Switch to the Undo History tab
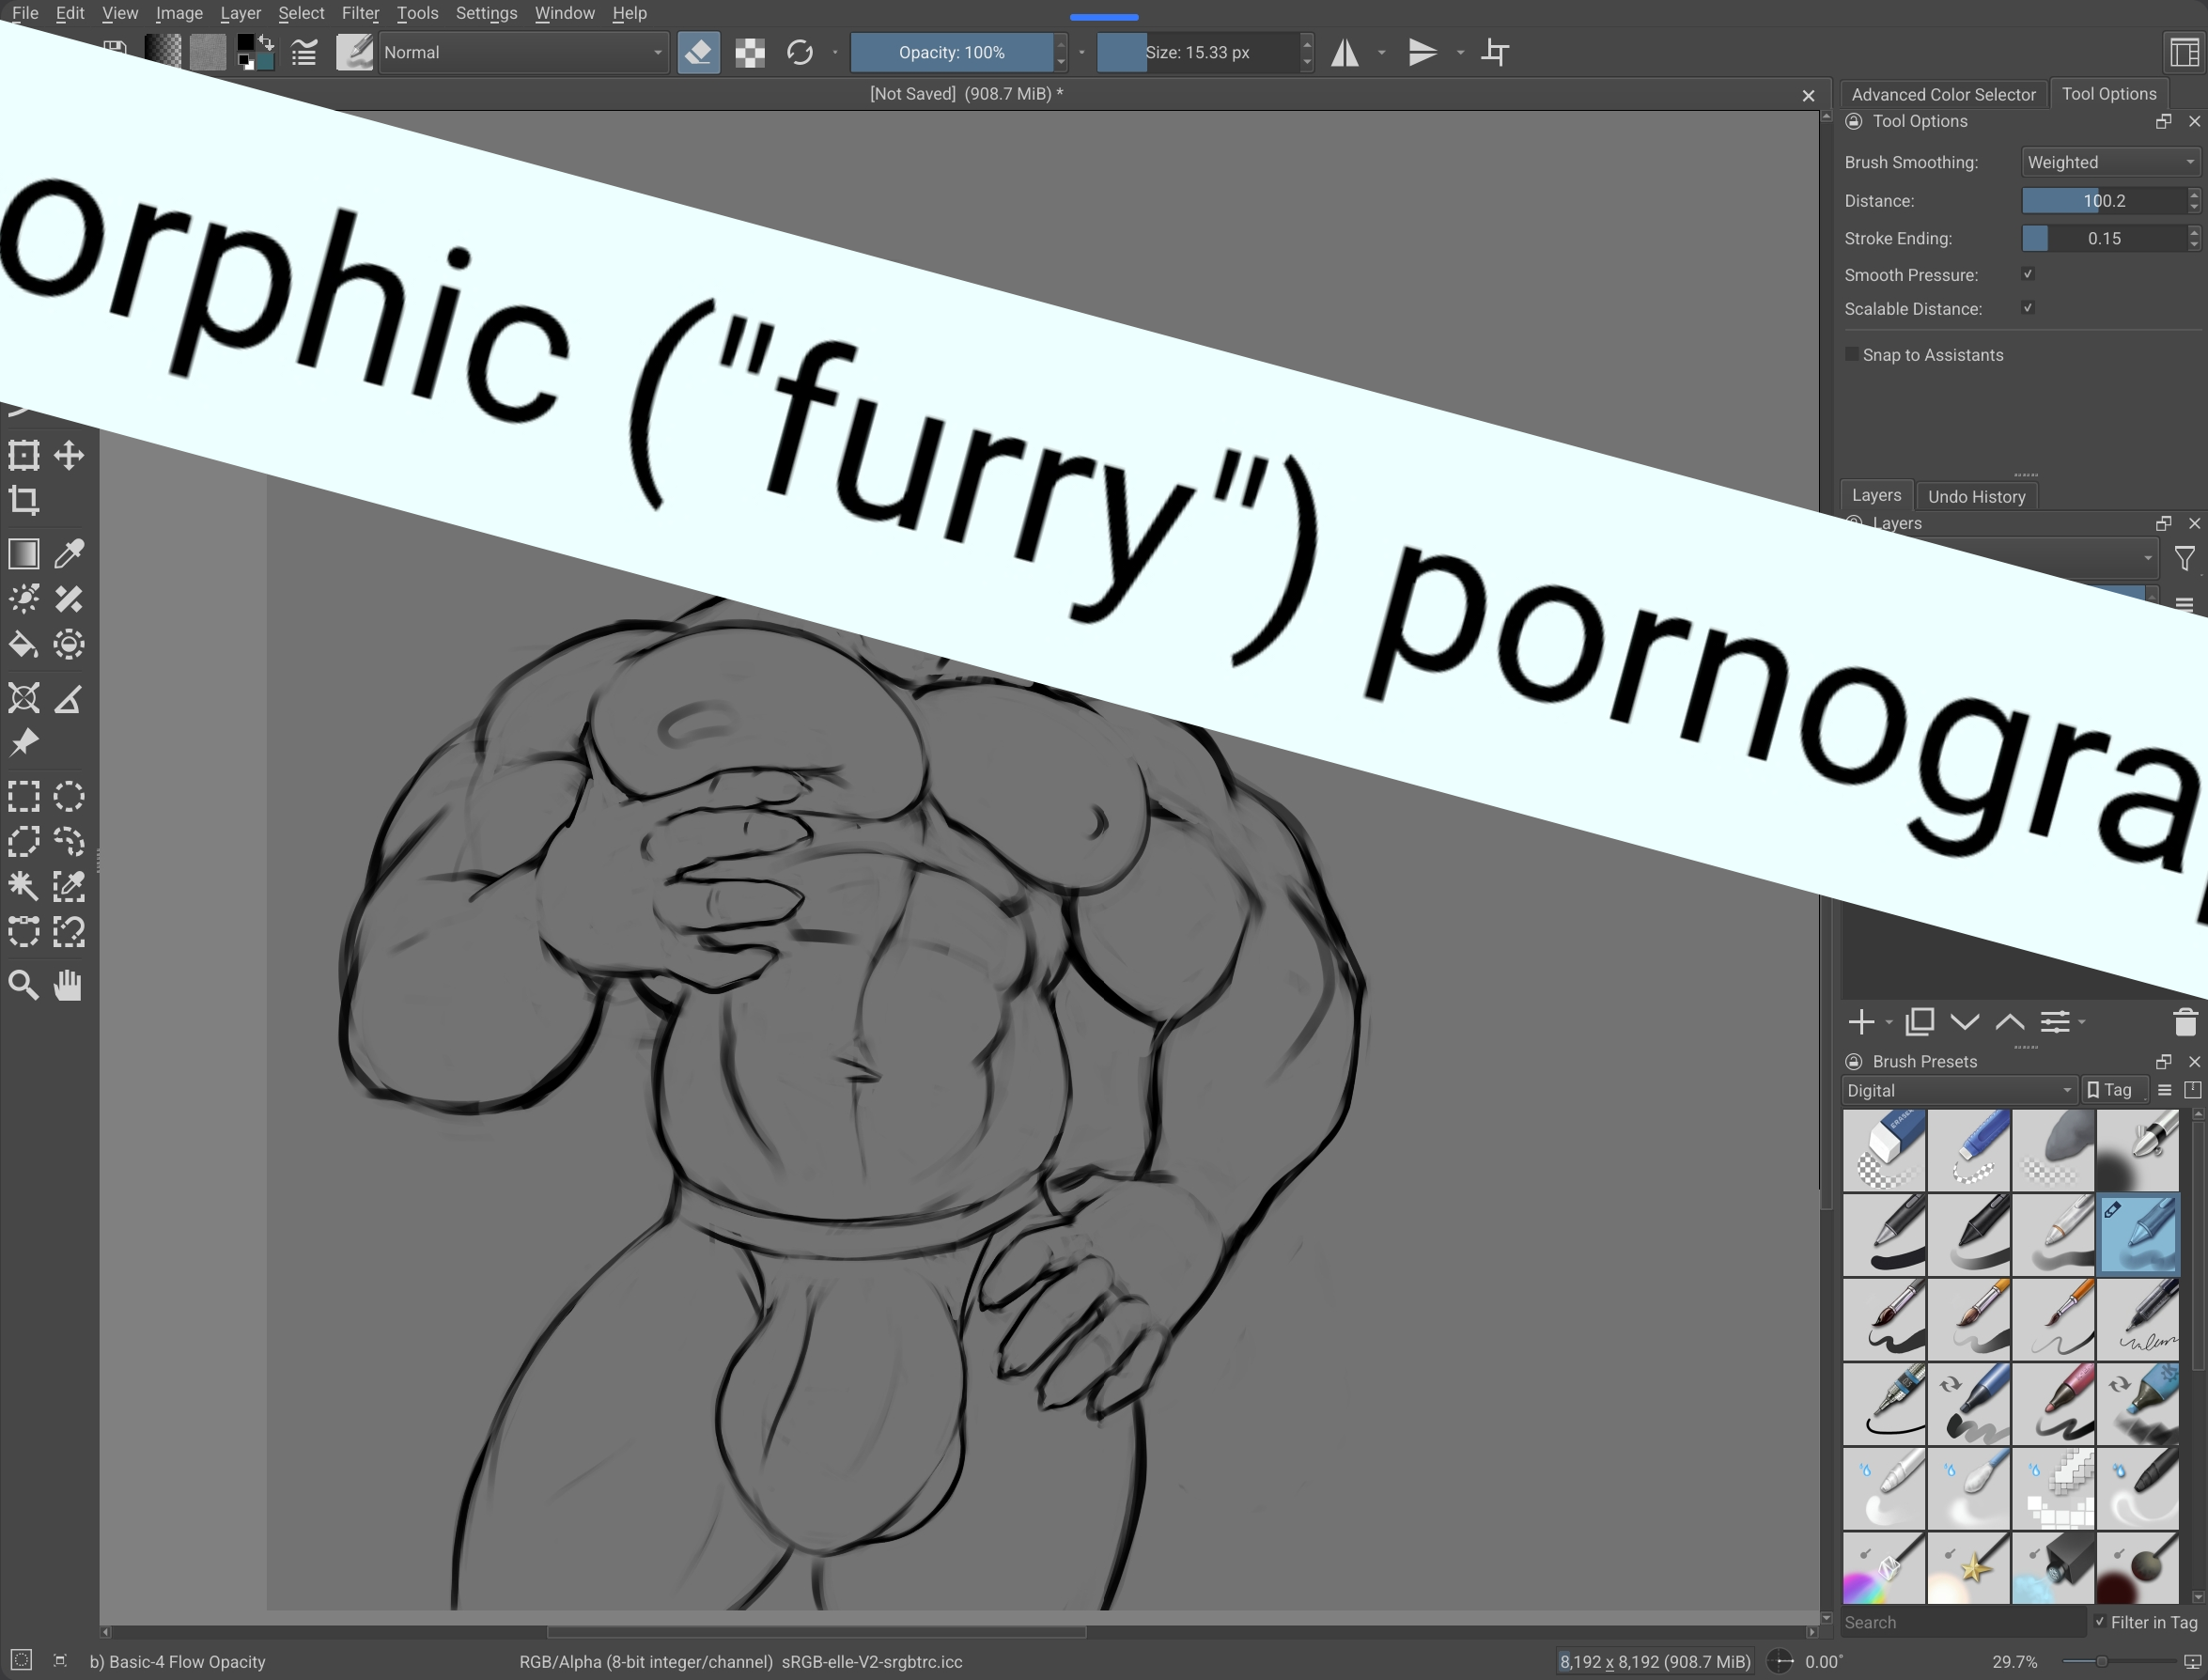This screenshot has width=2208, height=1680. [1976, 496]
